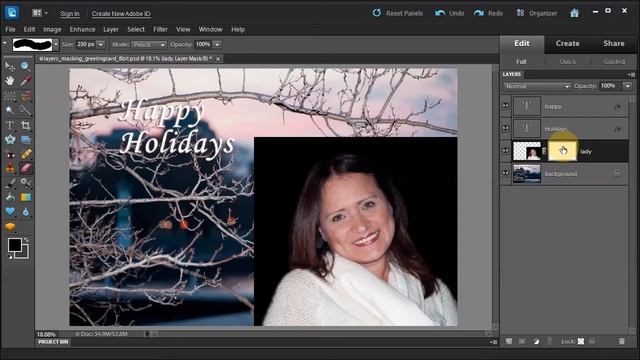The image size is (640, 360).
Task: Create a new layer in Layers panel
Action: [x=509, y=341]
